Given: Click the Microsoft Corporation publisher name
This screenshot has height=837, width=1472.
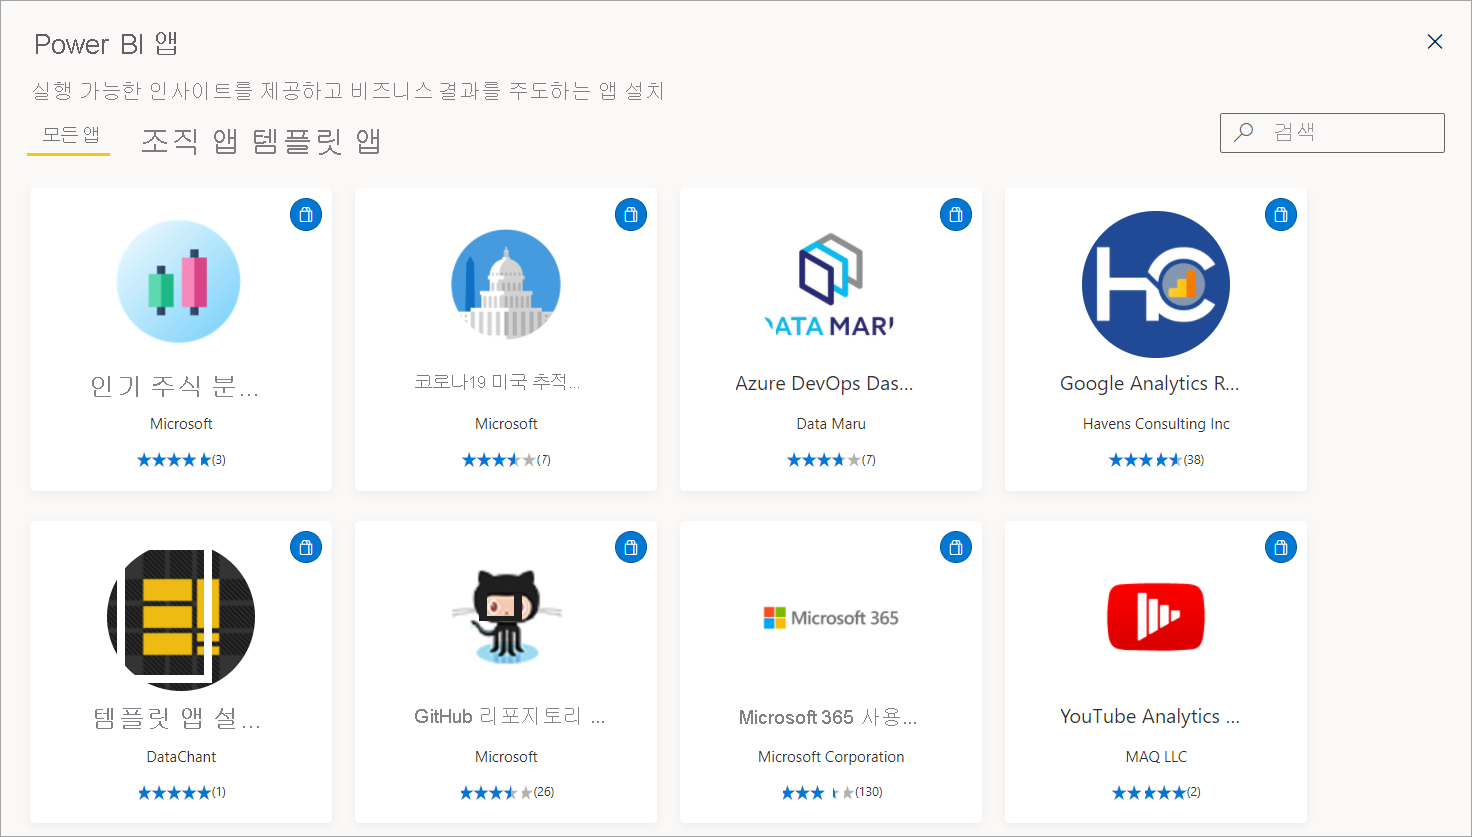Looking at the screenshot, I should coord(831,757).
